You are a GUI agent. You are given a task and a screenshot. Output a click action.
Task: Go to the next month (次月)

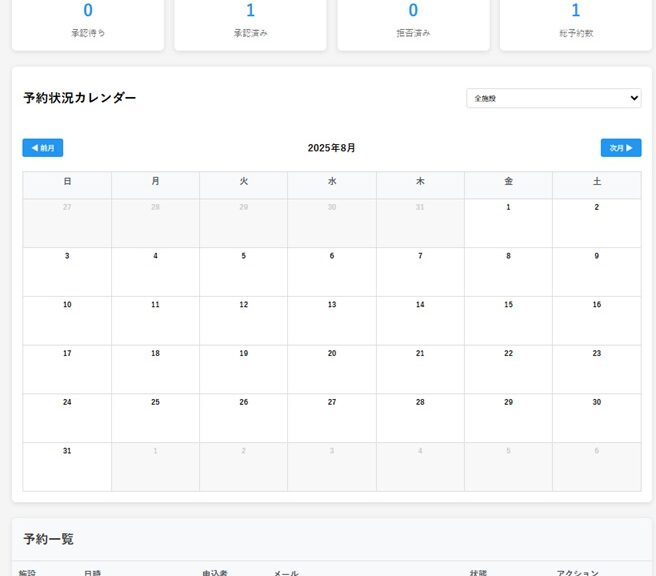[621, 148]
